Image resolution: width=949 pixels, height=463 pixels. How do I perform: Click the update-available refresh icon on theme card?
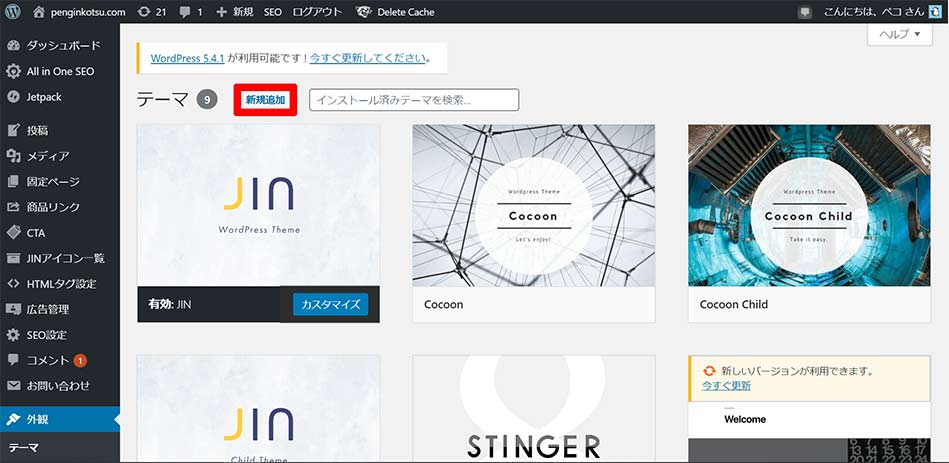point(709,371)
